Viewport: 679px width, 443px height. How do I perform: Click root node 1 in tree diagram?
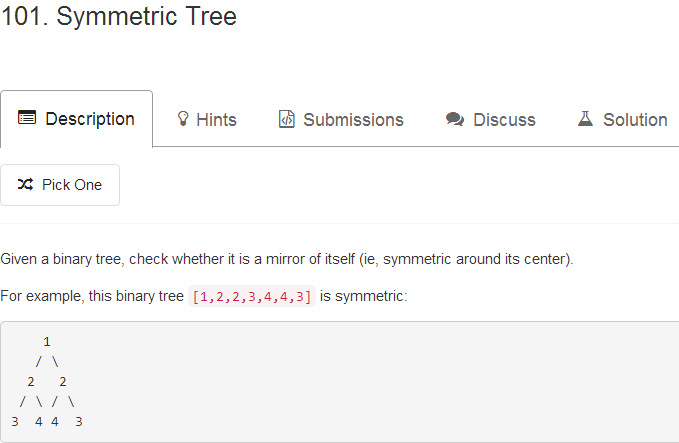click(x=47, y=341)
